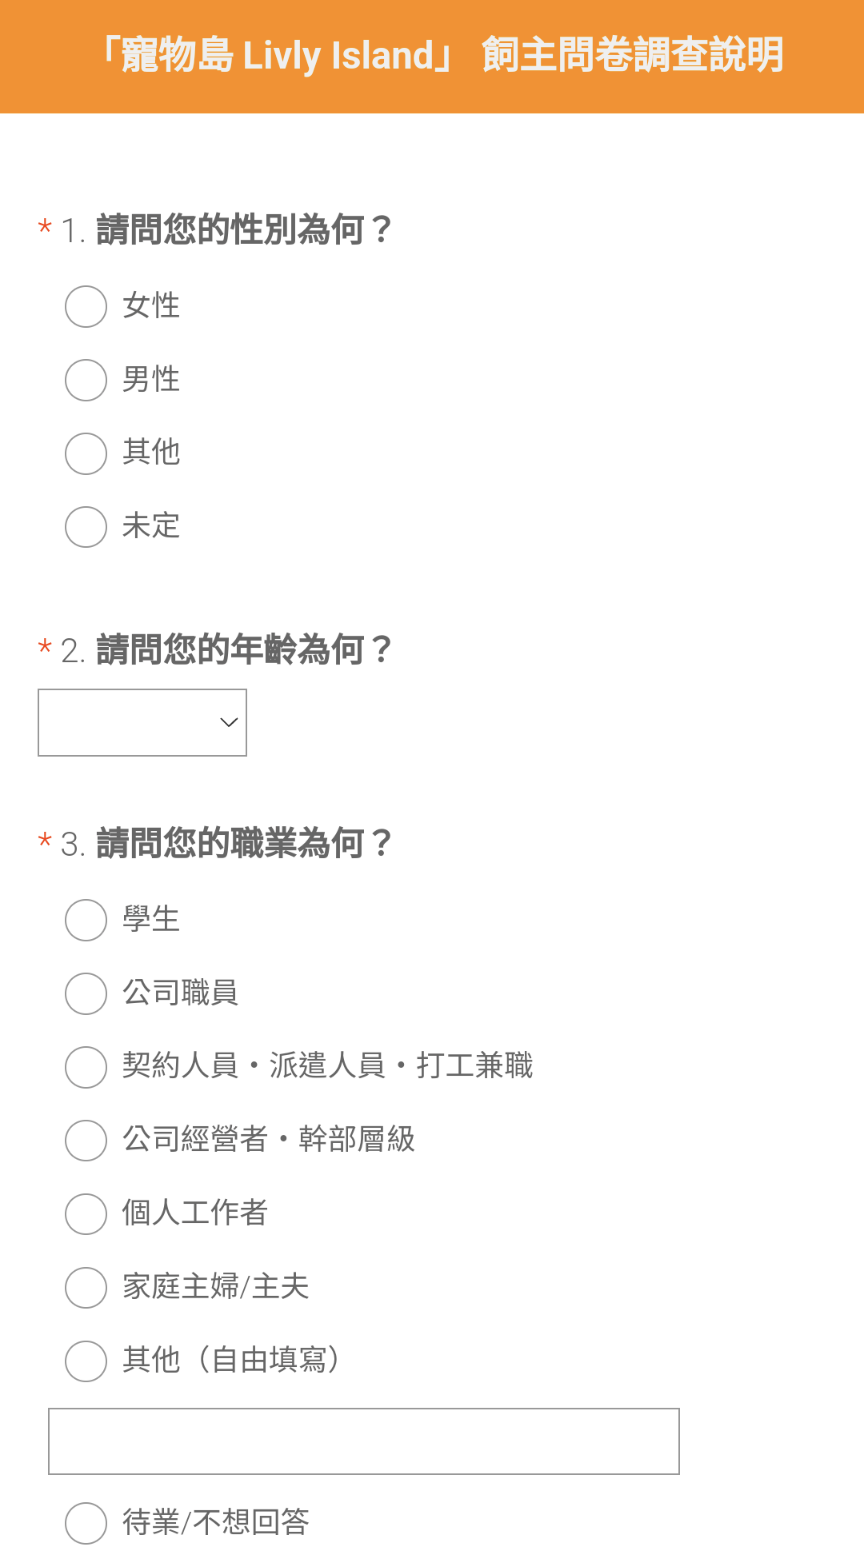Image resolution: width=864 pixels, height=1563 pixels.
Task: Select the 男性 gender option
Action: [86, 380]
